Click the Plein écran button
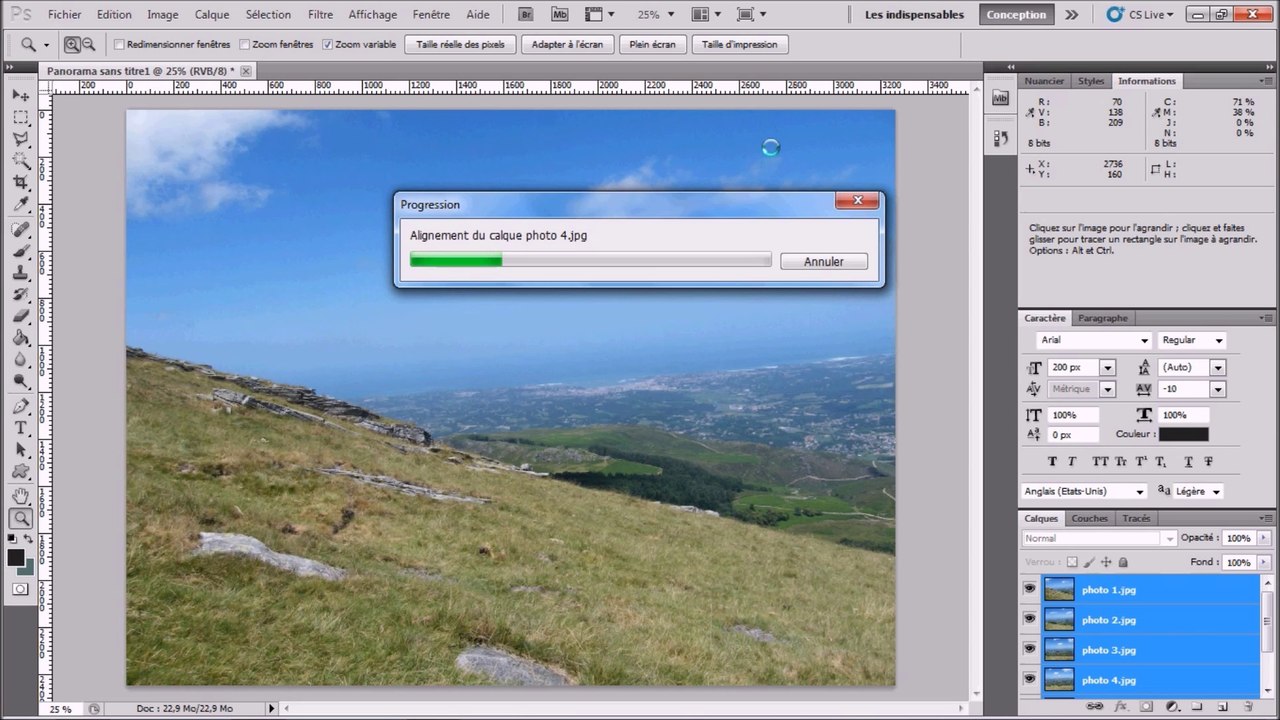Image resolution: width=1280 pixels, height=720 pixels. tap(653, 45)
